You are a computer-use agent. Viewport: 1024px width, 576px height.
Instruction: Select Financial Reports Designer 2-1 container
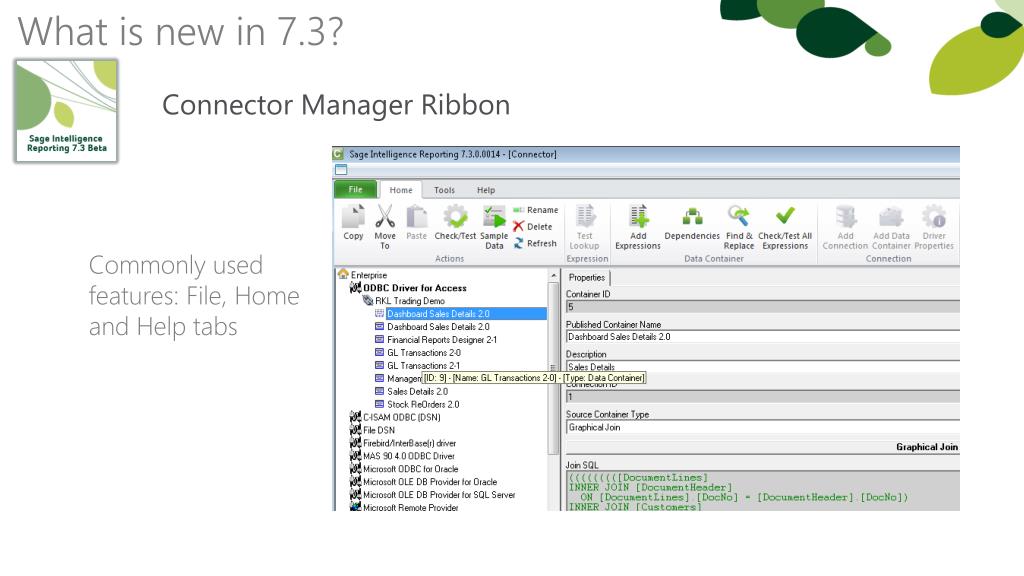pos(442,340)
